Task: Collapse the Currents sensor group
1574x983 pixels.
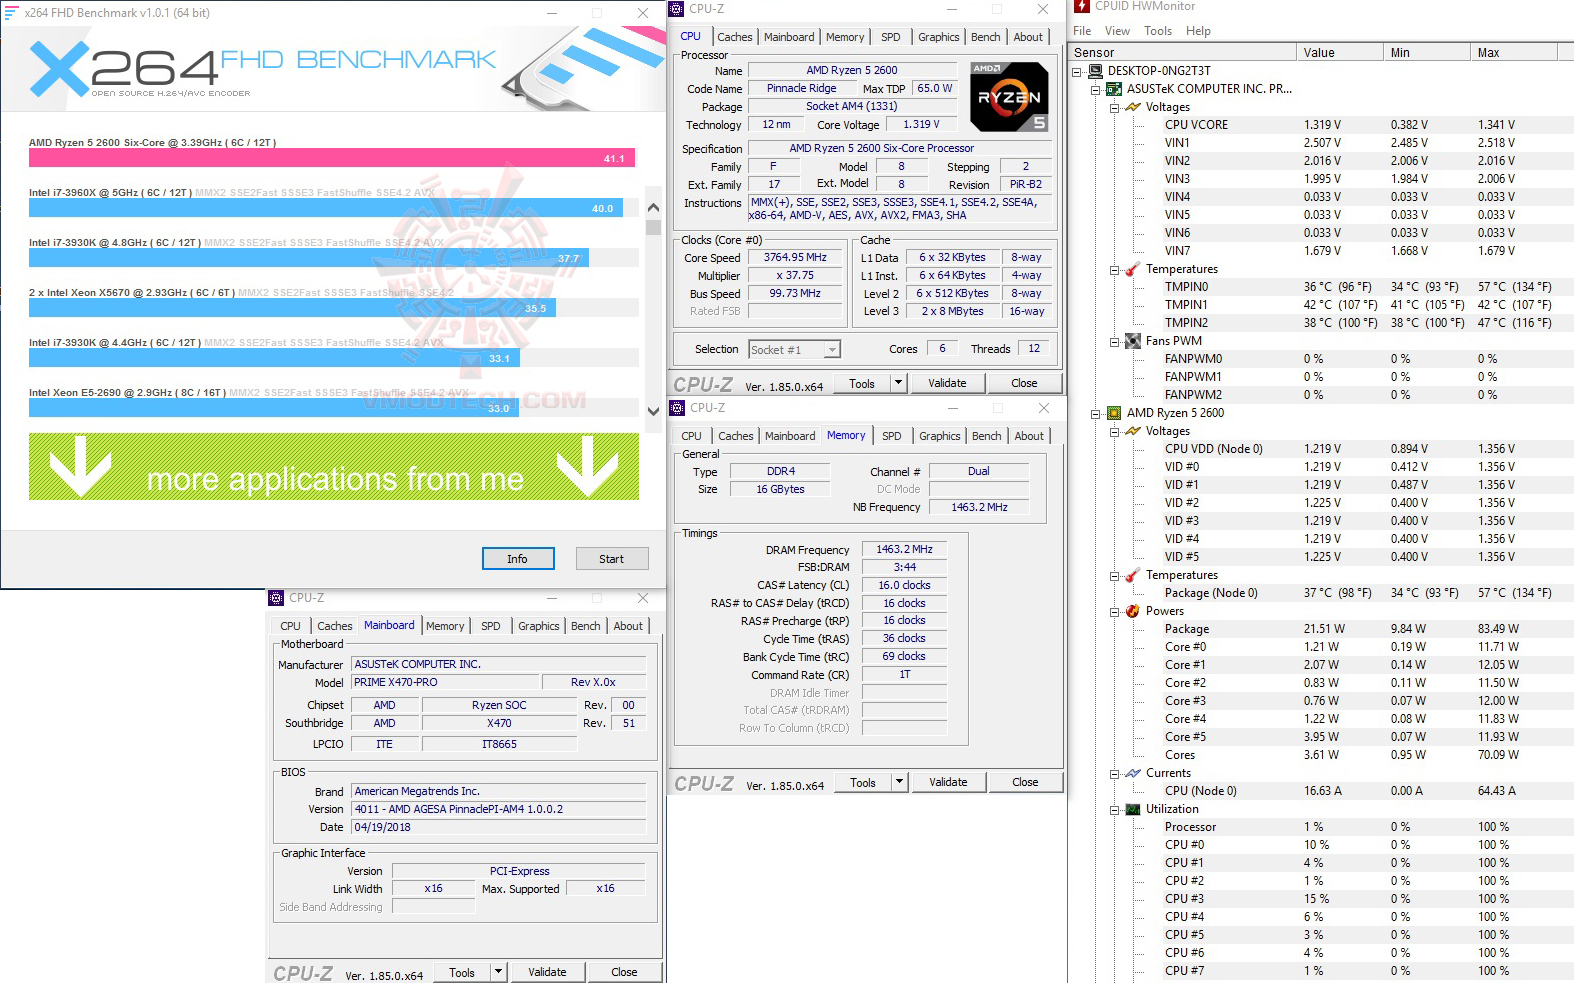Action: pos(1114,773)
